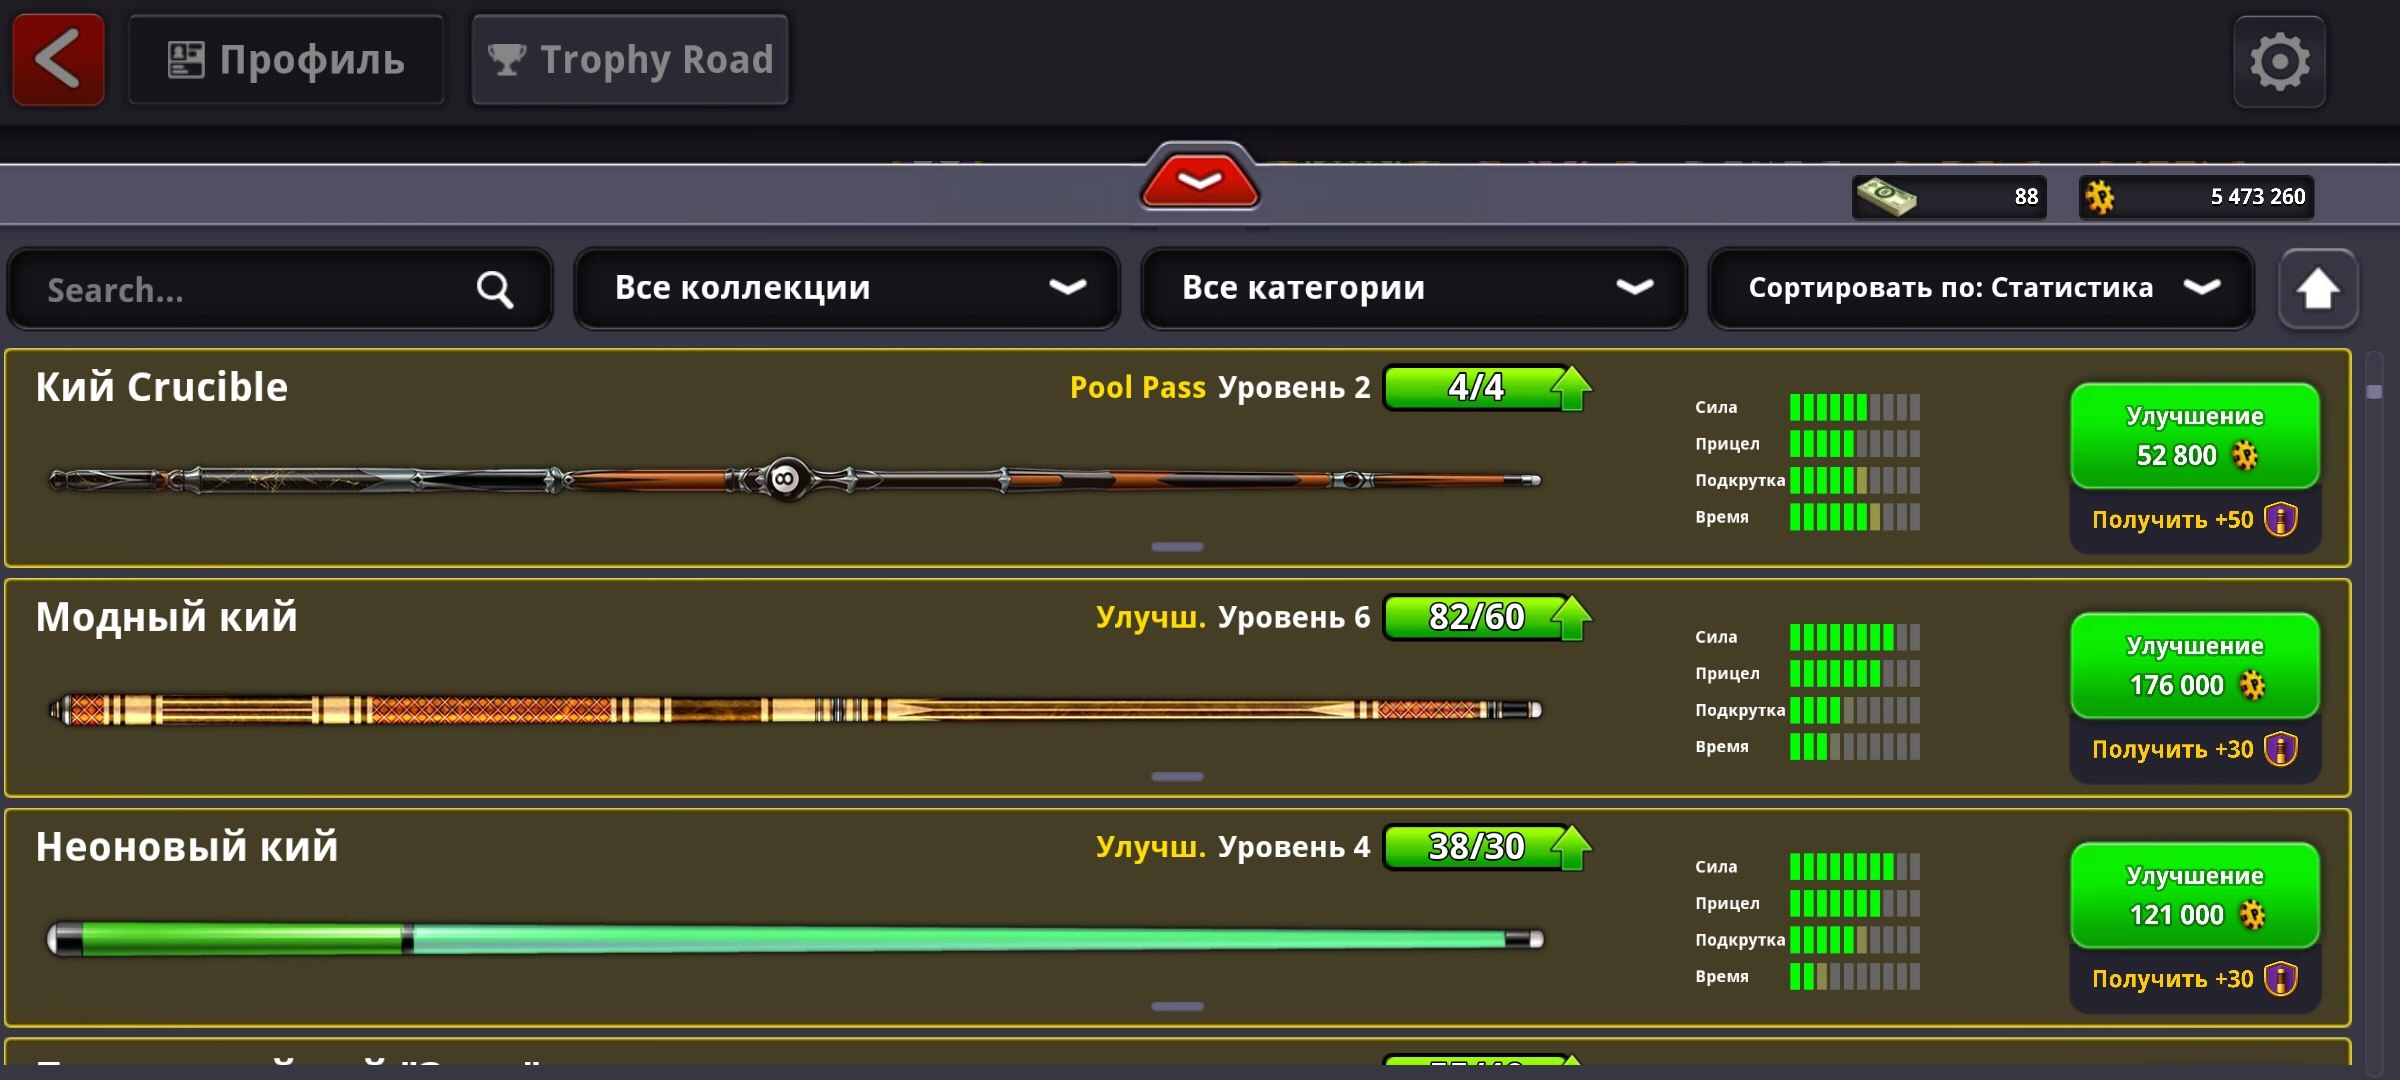Select the Модный кий cue image
Screen dimensions: 2400x1080
click(x=796, y=710)
